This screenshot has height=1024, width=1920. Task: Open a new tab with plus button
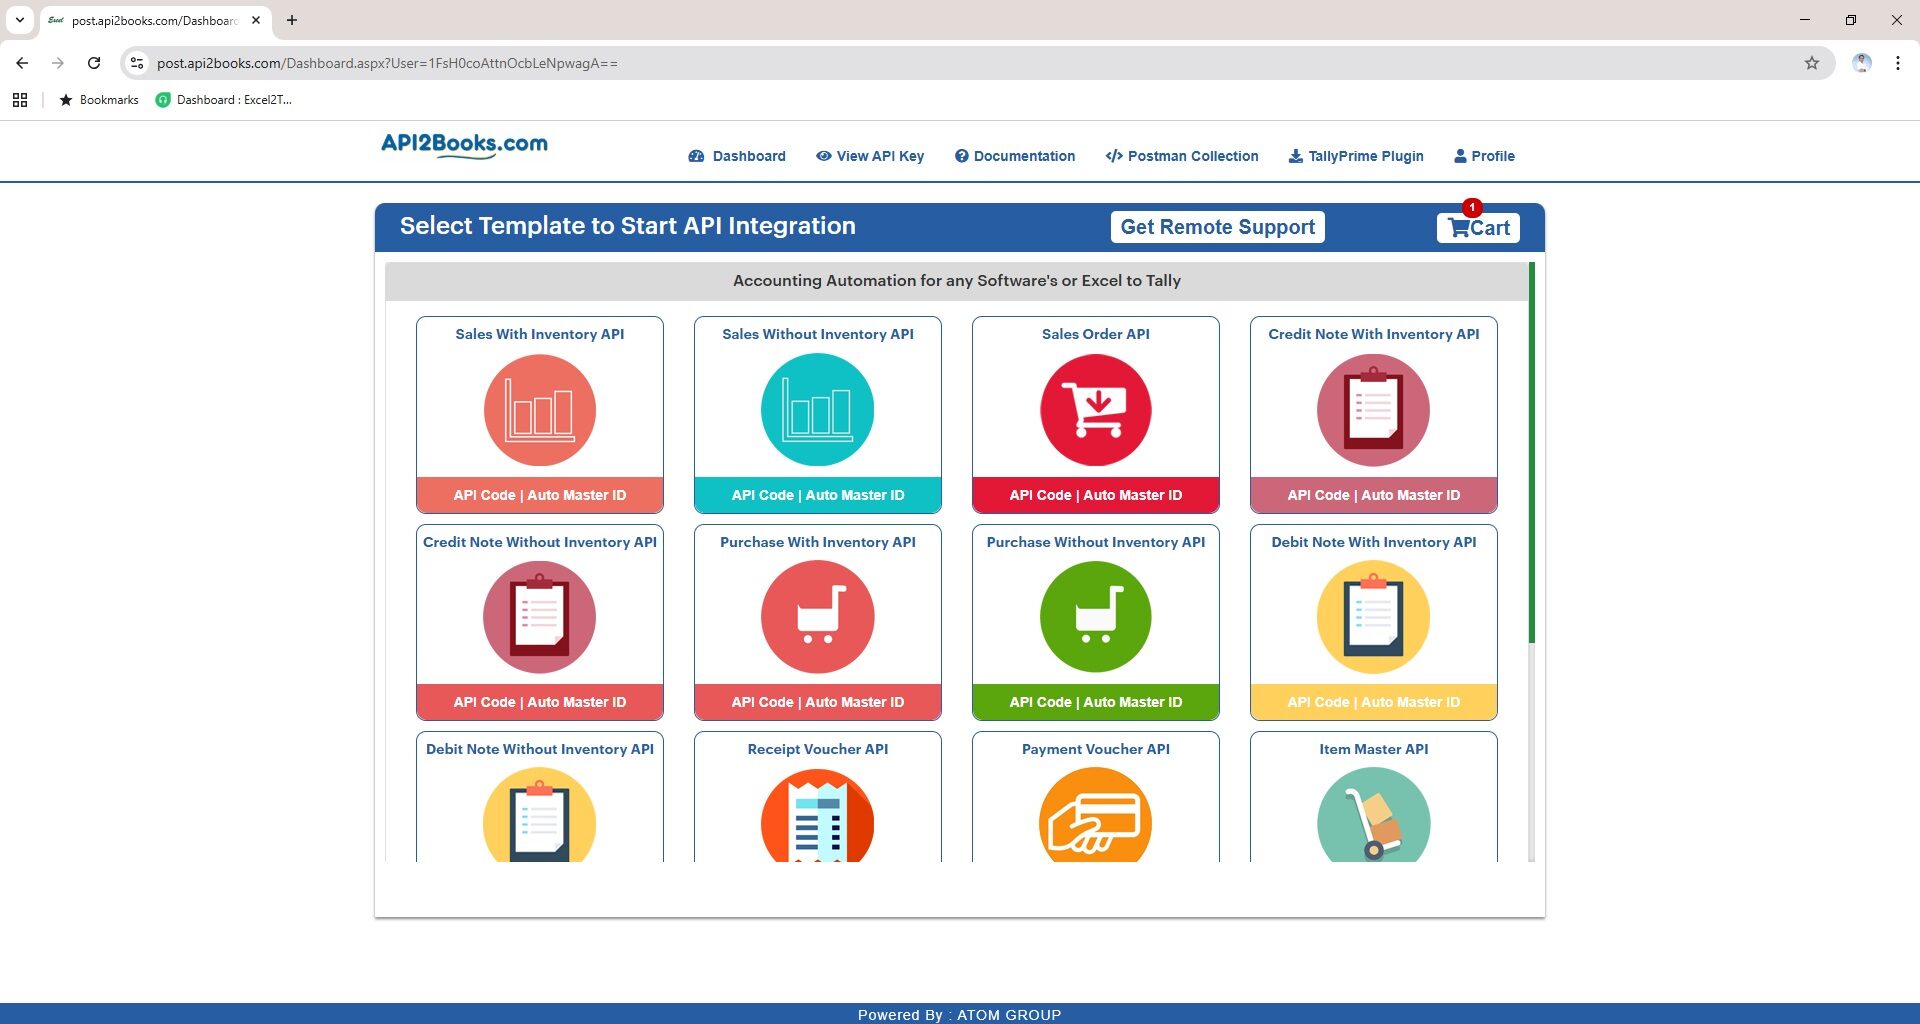pos(292,20)
